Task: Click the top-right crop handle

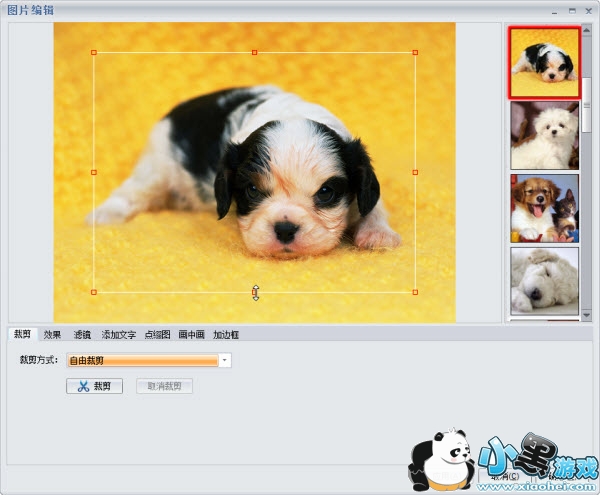Action: (415, 52)
